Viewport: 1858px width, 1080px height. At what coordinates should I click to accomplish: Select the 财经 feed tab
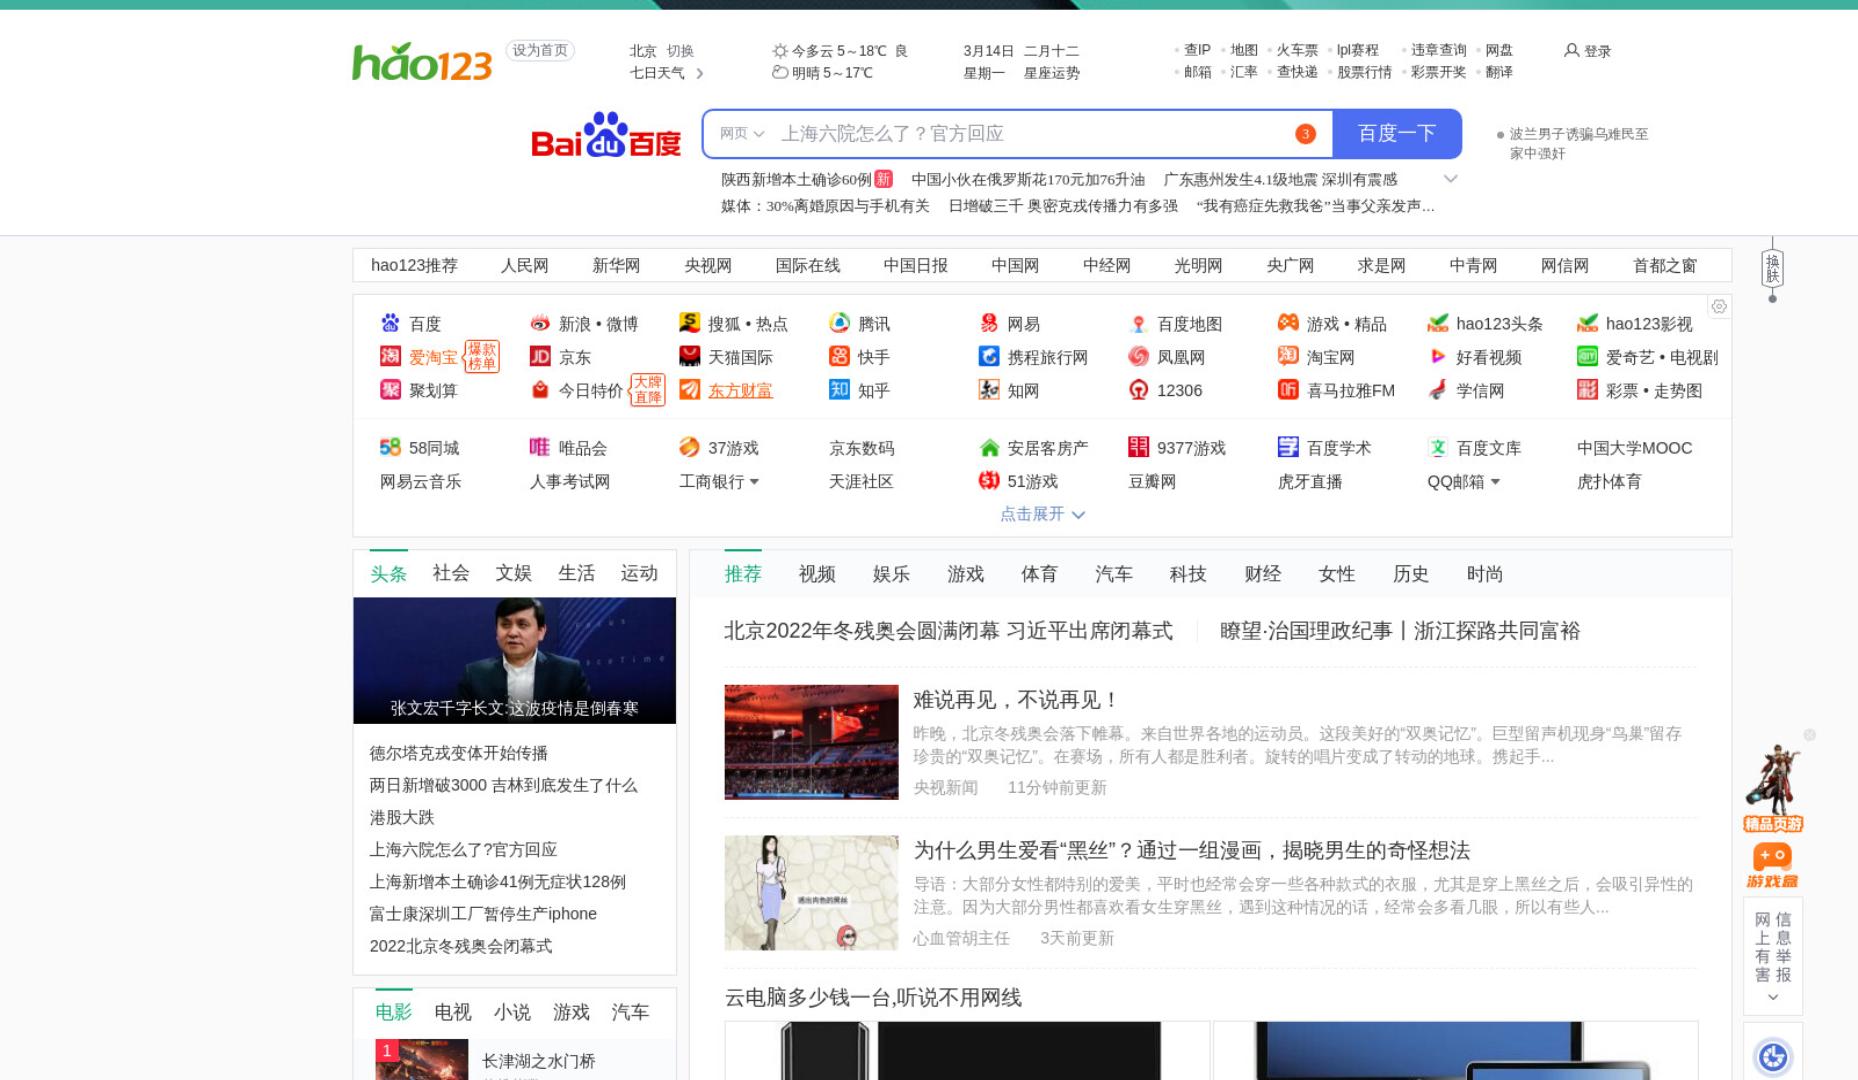coord(1263,574)
